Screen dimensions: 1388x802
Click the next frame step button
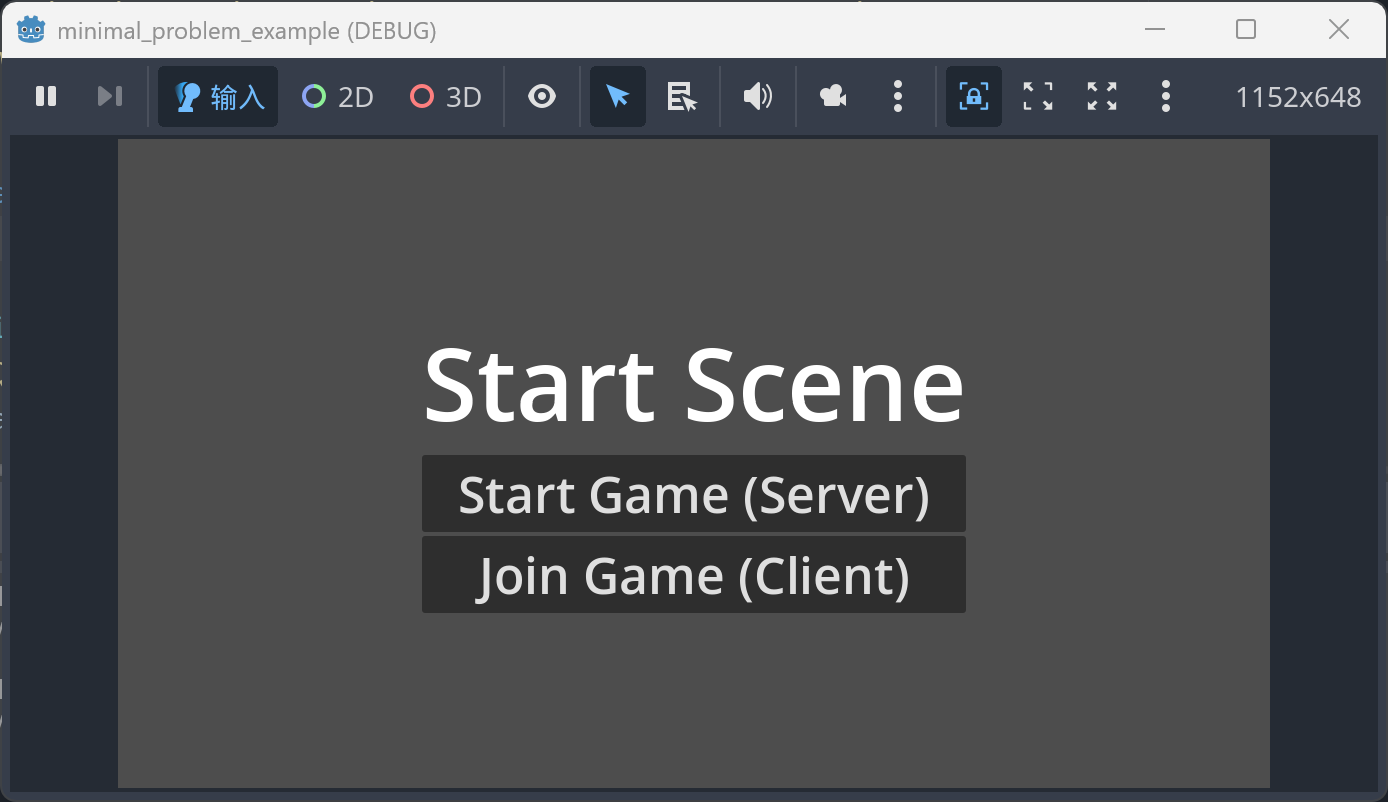coord(109,96)
